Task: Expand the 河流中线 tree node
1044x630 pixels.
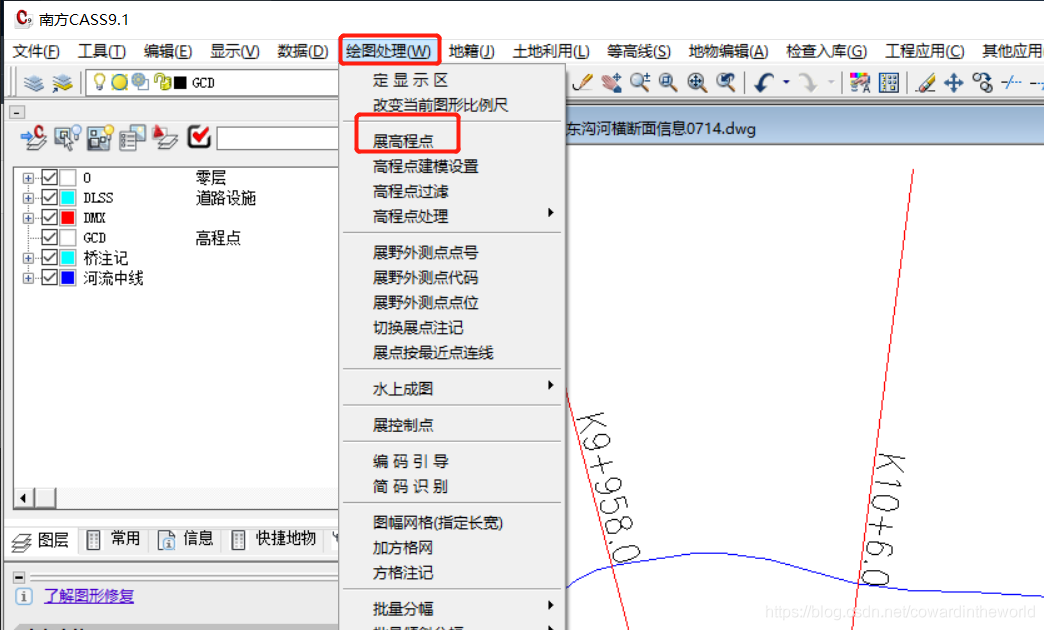Action: click(x=28, y=278)
